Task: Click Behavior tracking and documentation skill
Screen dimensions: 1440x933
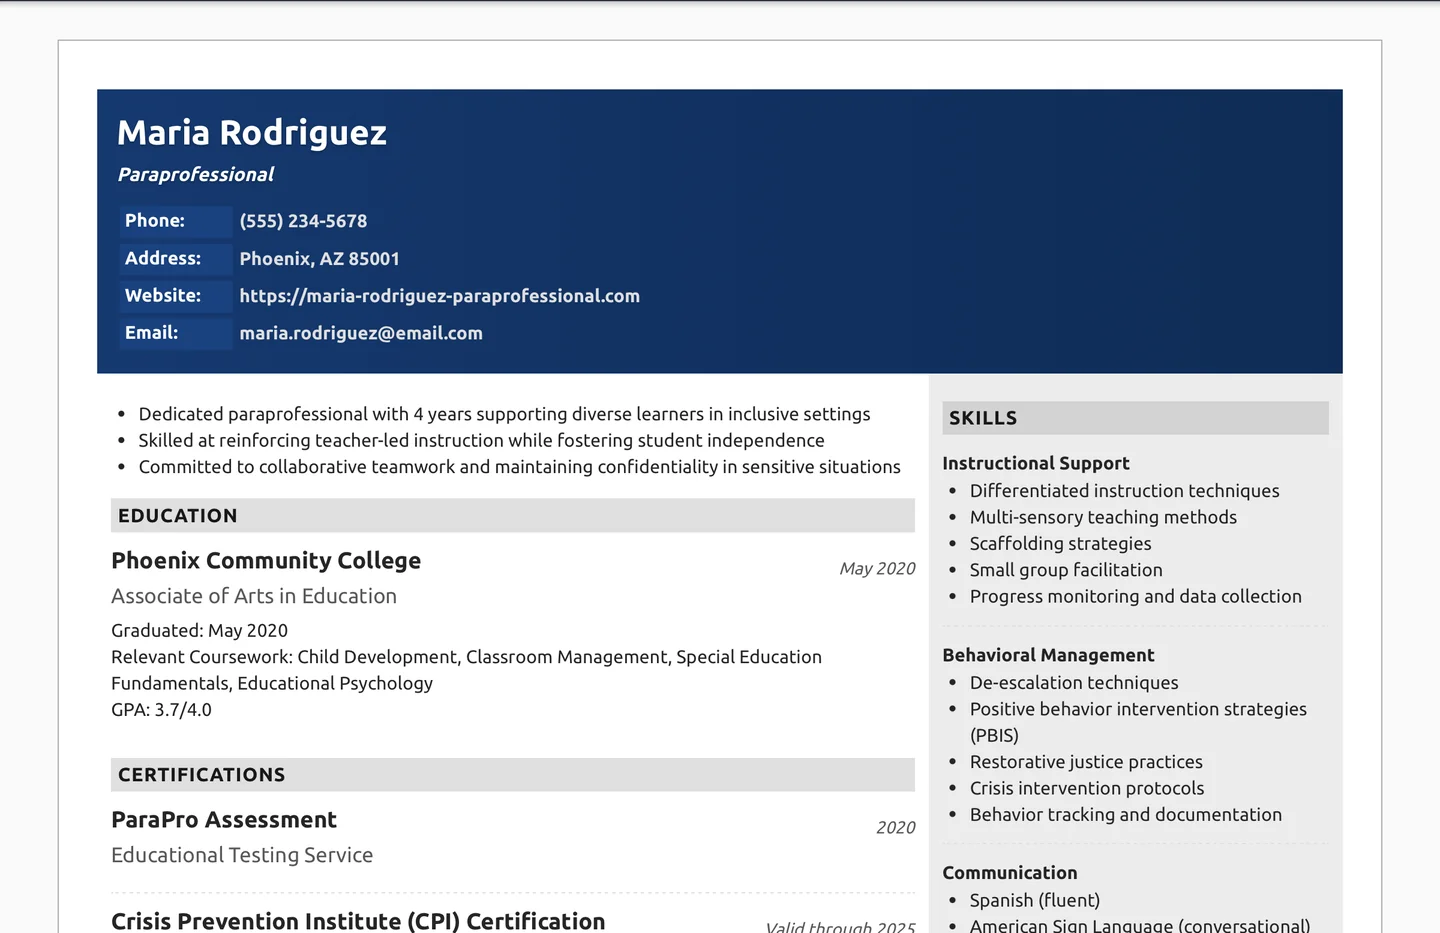Action: pos(1125,815)
